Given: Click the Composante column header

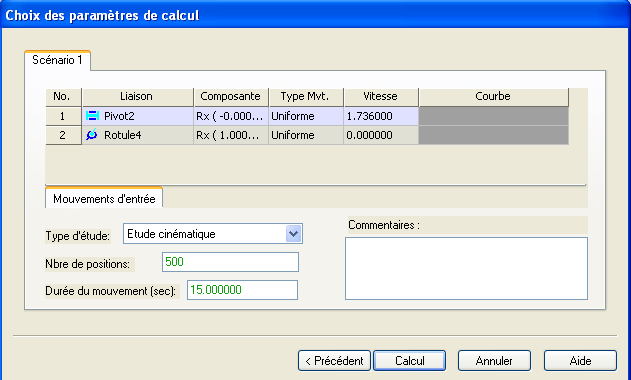Looking at the screenshot, I should pos(231,97).
